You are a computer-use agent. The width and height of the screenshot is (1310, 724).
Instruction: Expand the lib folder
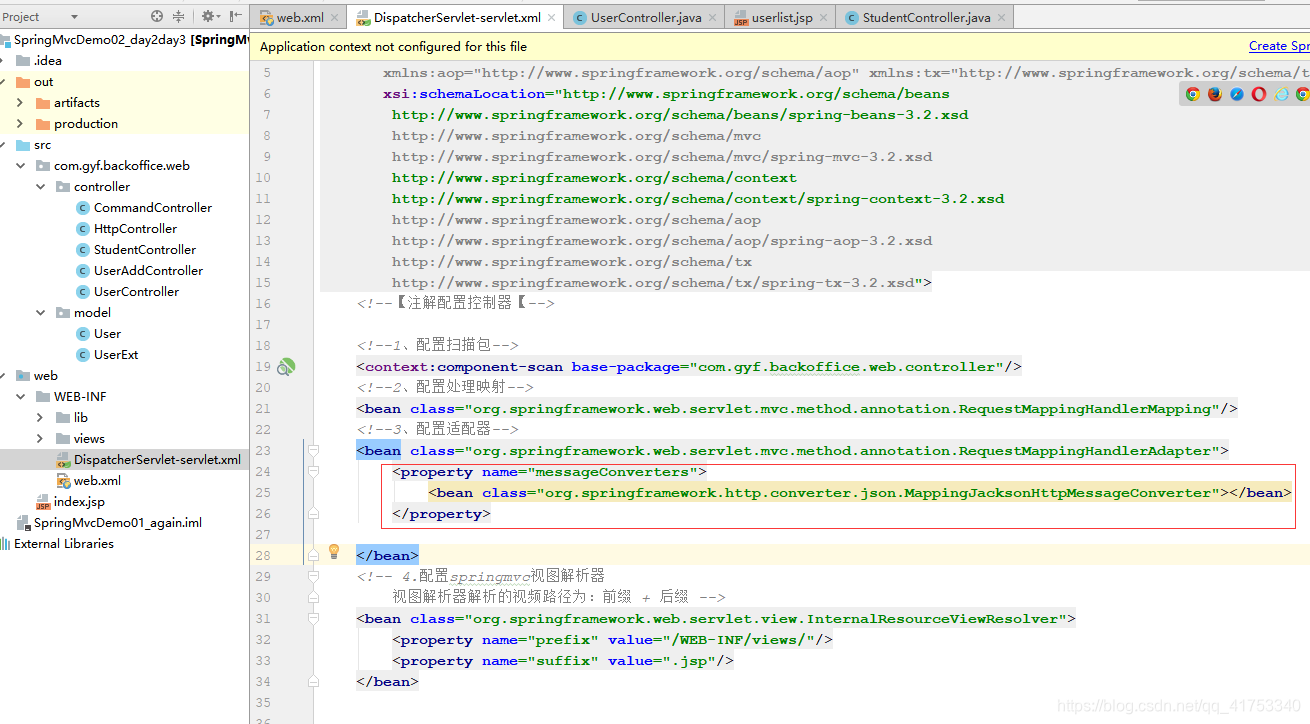click(41, 418)
